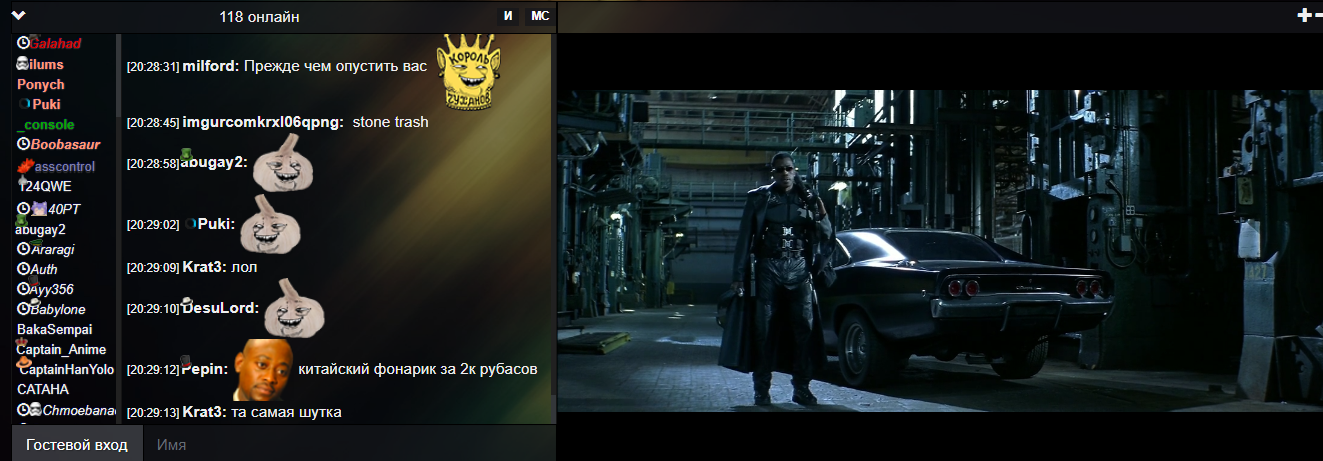Select user Araragi in the user list
Viewport: 1323px width, 461px height.
(52, 249)
